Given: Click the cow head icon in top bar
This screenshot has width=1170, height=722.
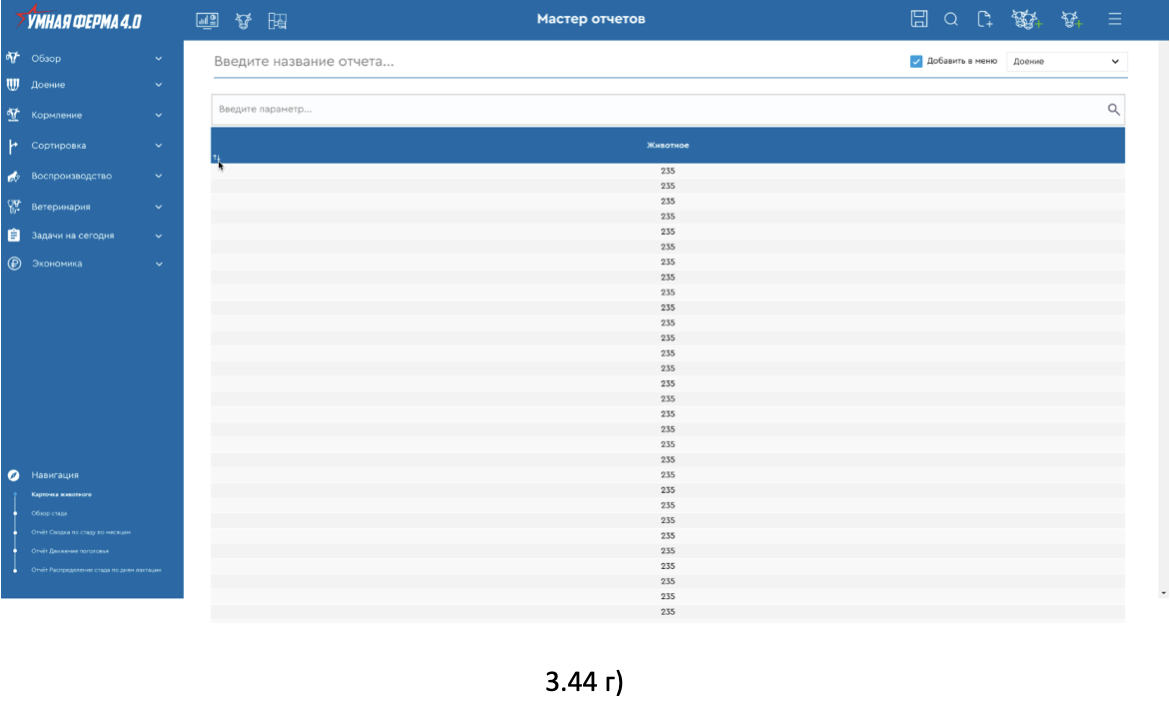Looking at the screenshot, I should (243, 21).
